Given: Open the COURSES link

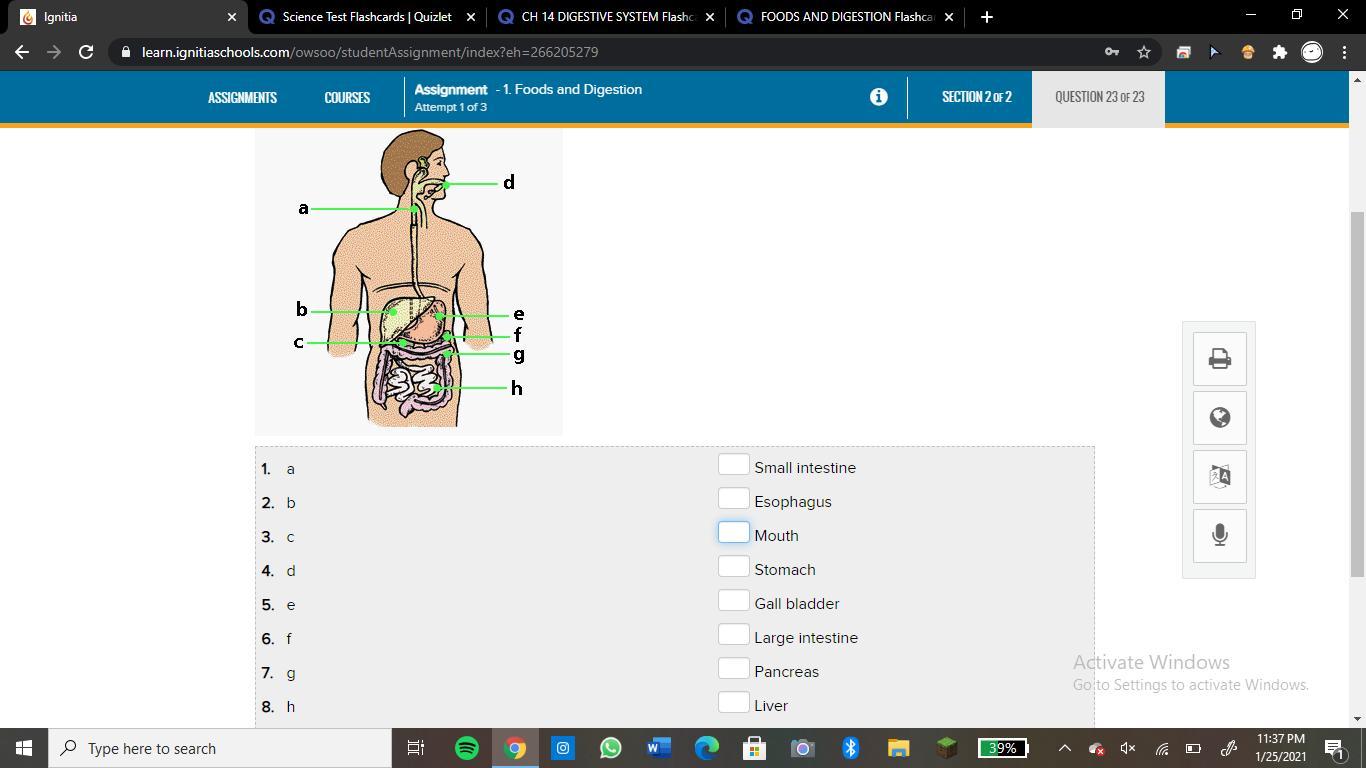Looking at the screenshot, I should 347,97.
